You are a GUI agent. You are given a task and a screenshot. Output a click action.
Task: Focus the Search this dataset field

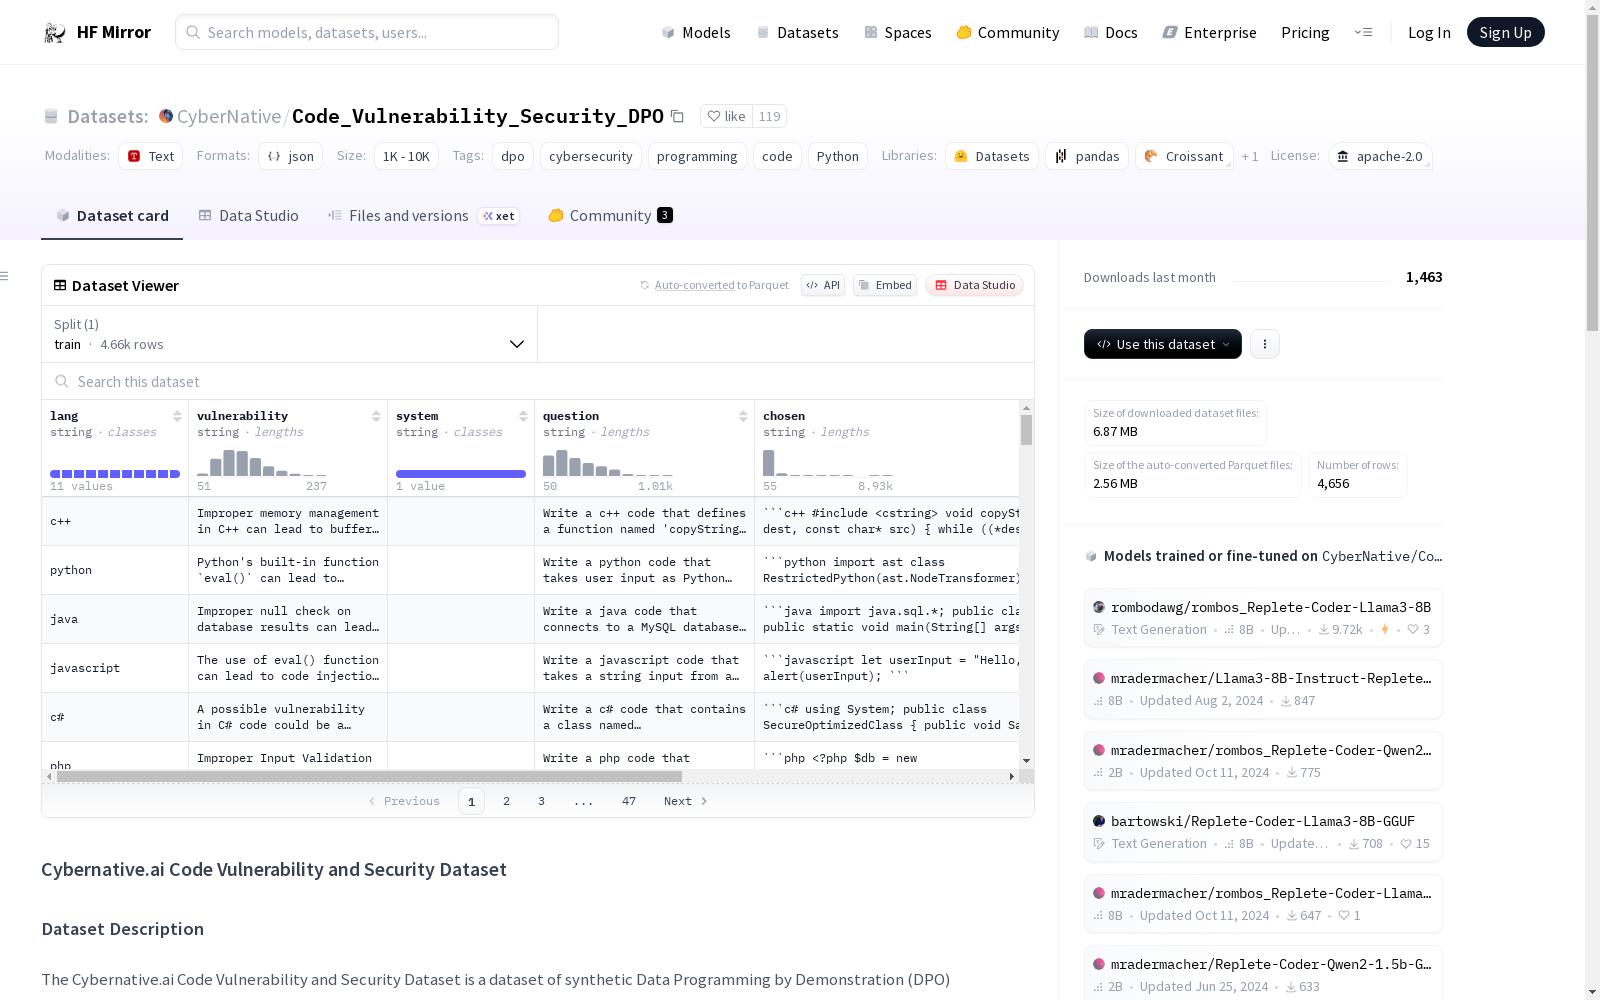click(x=538, y=381)
